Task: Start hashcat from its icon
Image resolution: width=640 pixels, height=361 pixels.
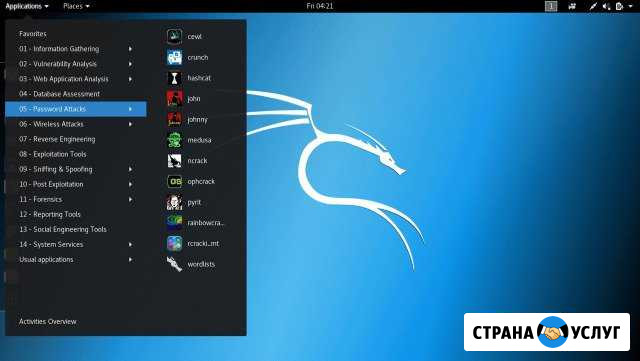Action: 175,78
